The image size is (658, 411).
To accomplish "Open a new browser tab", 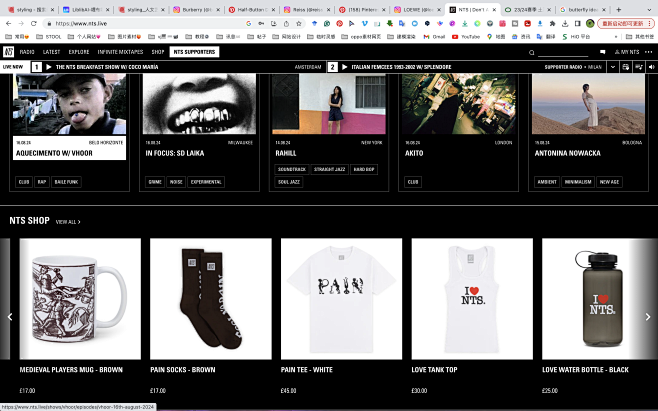I will [619, 9].
